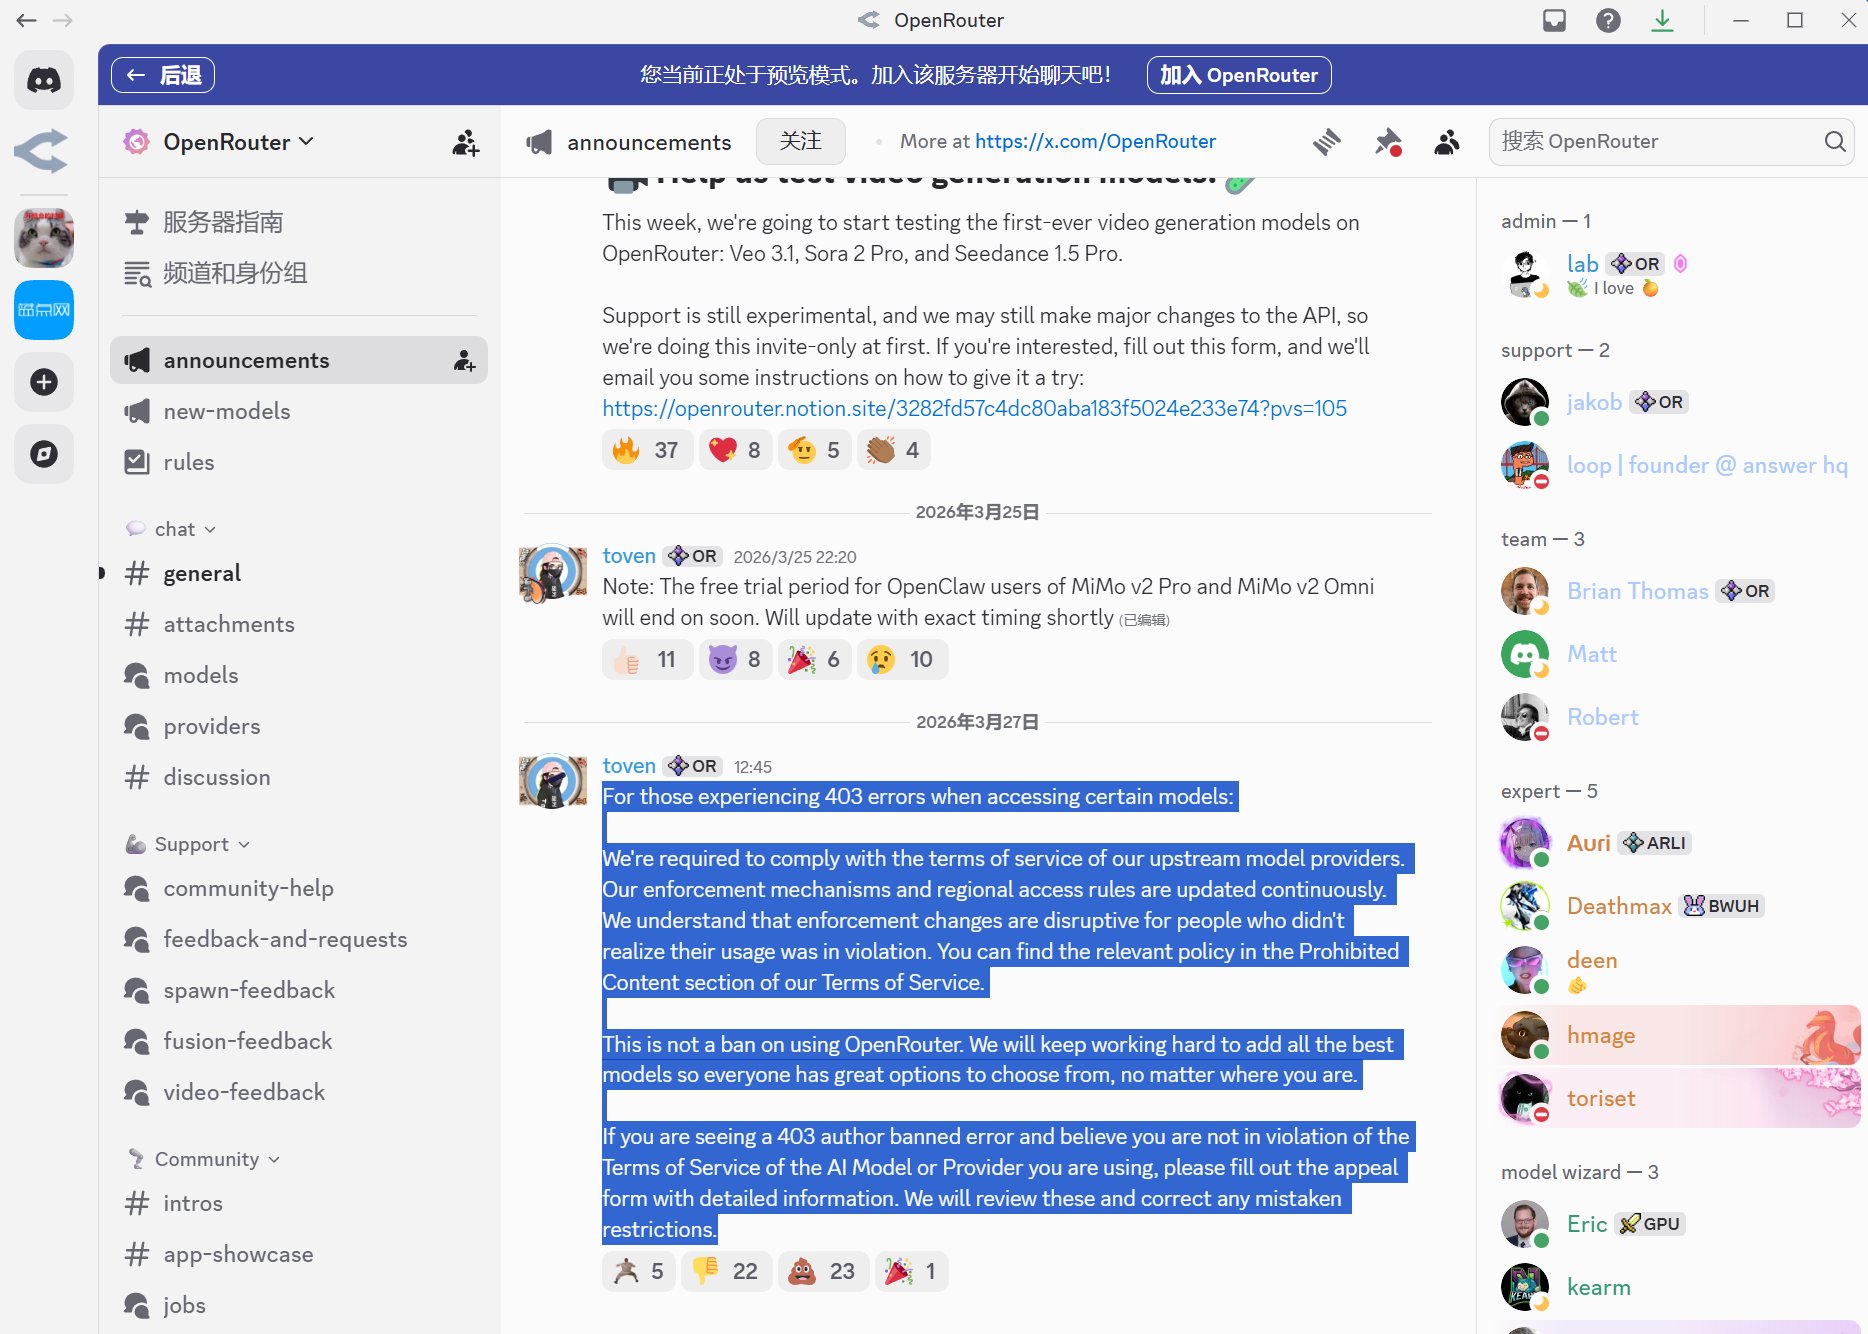
Task: Click the help question mark icon
Action: (x=1608, y=20)
